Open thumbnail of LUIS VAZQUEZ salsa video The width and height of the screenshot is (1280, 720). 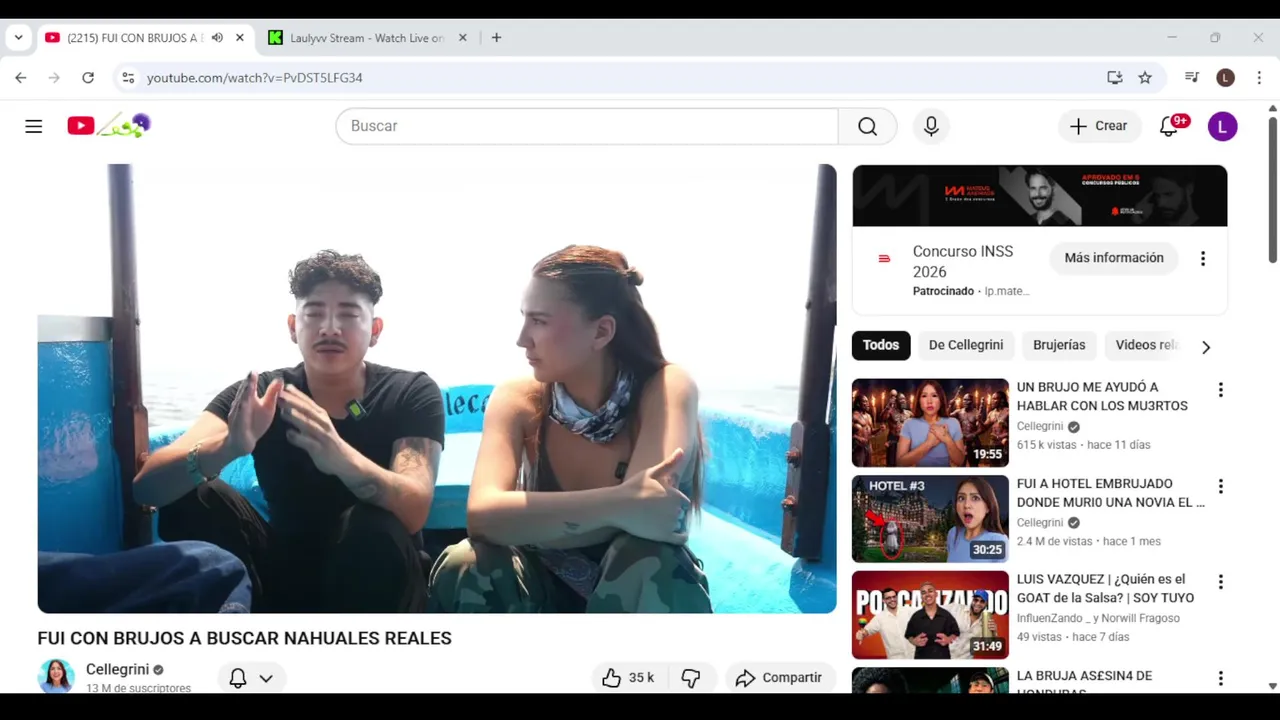pyautogui.click(x=930, y=615)
